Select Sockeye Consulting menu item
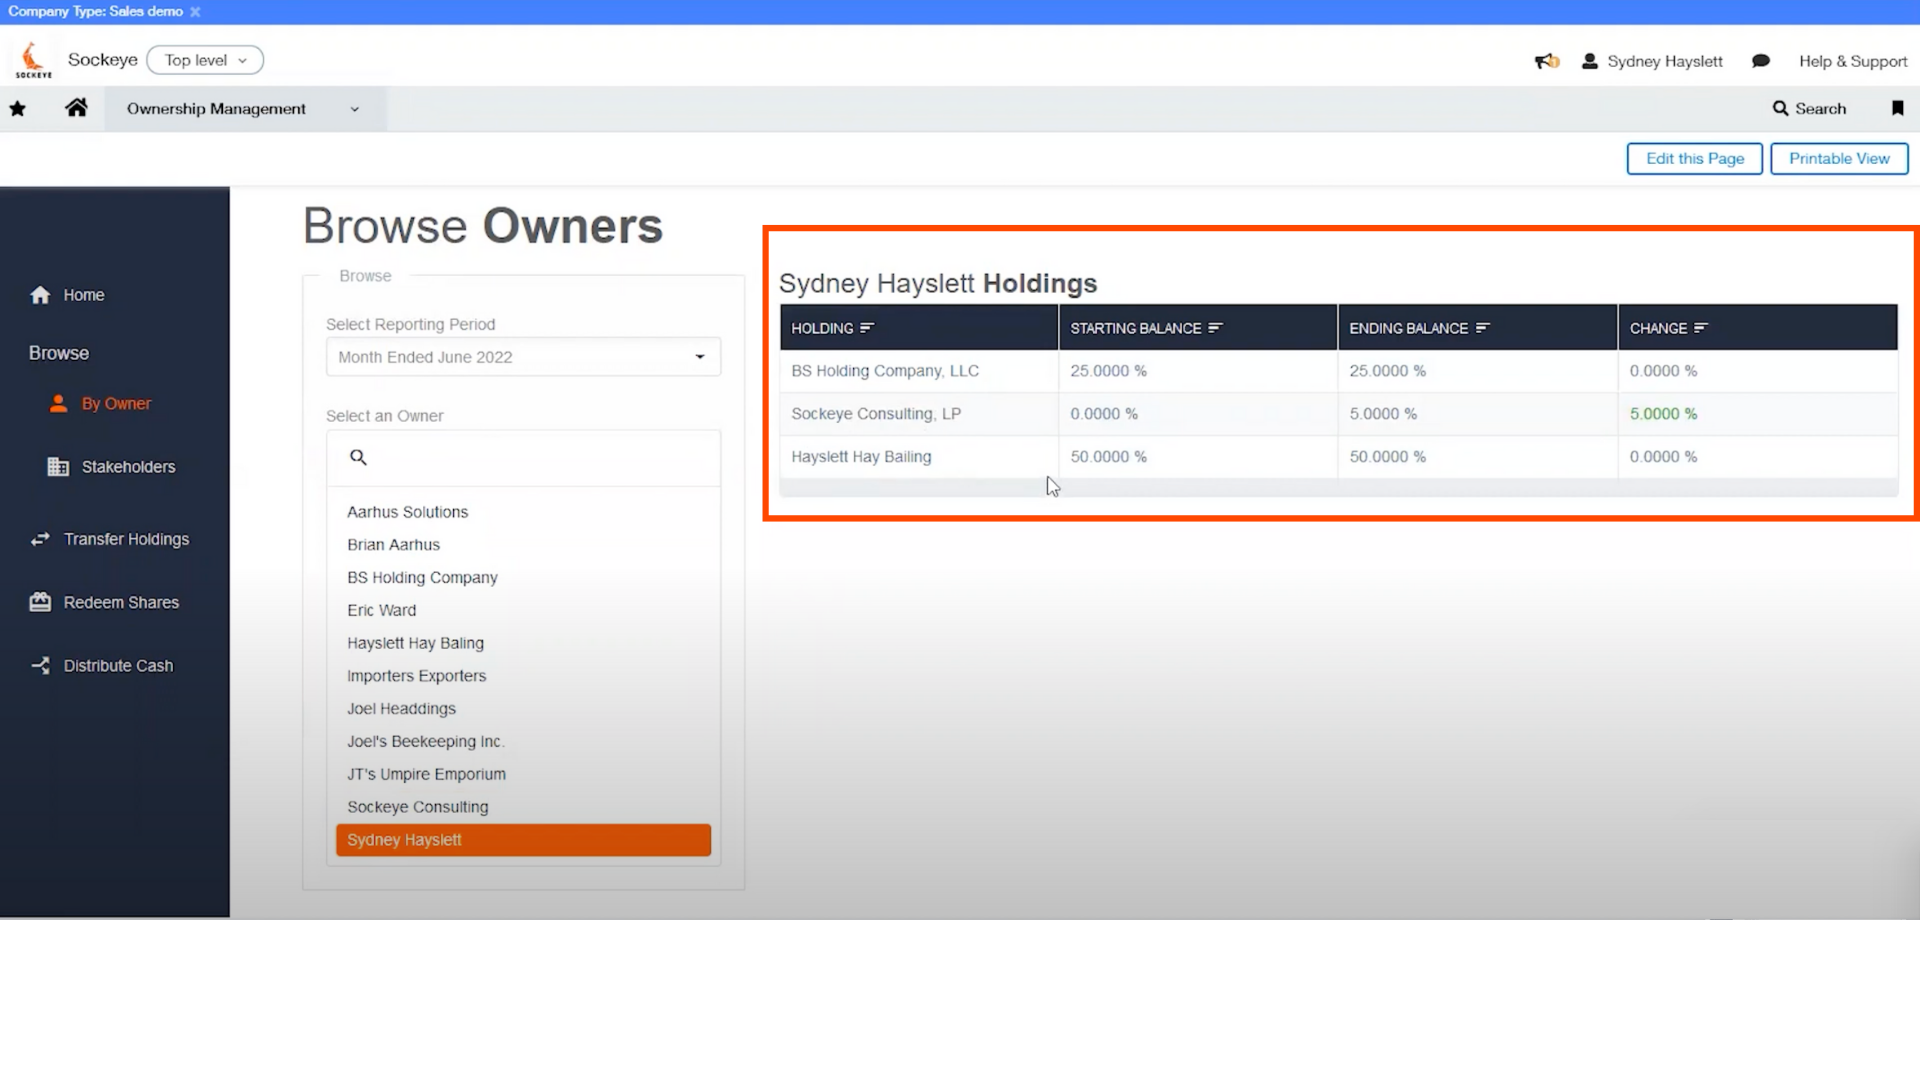1920x1080 pixels. tap(418, 806)
